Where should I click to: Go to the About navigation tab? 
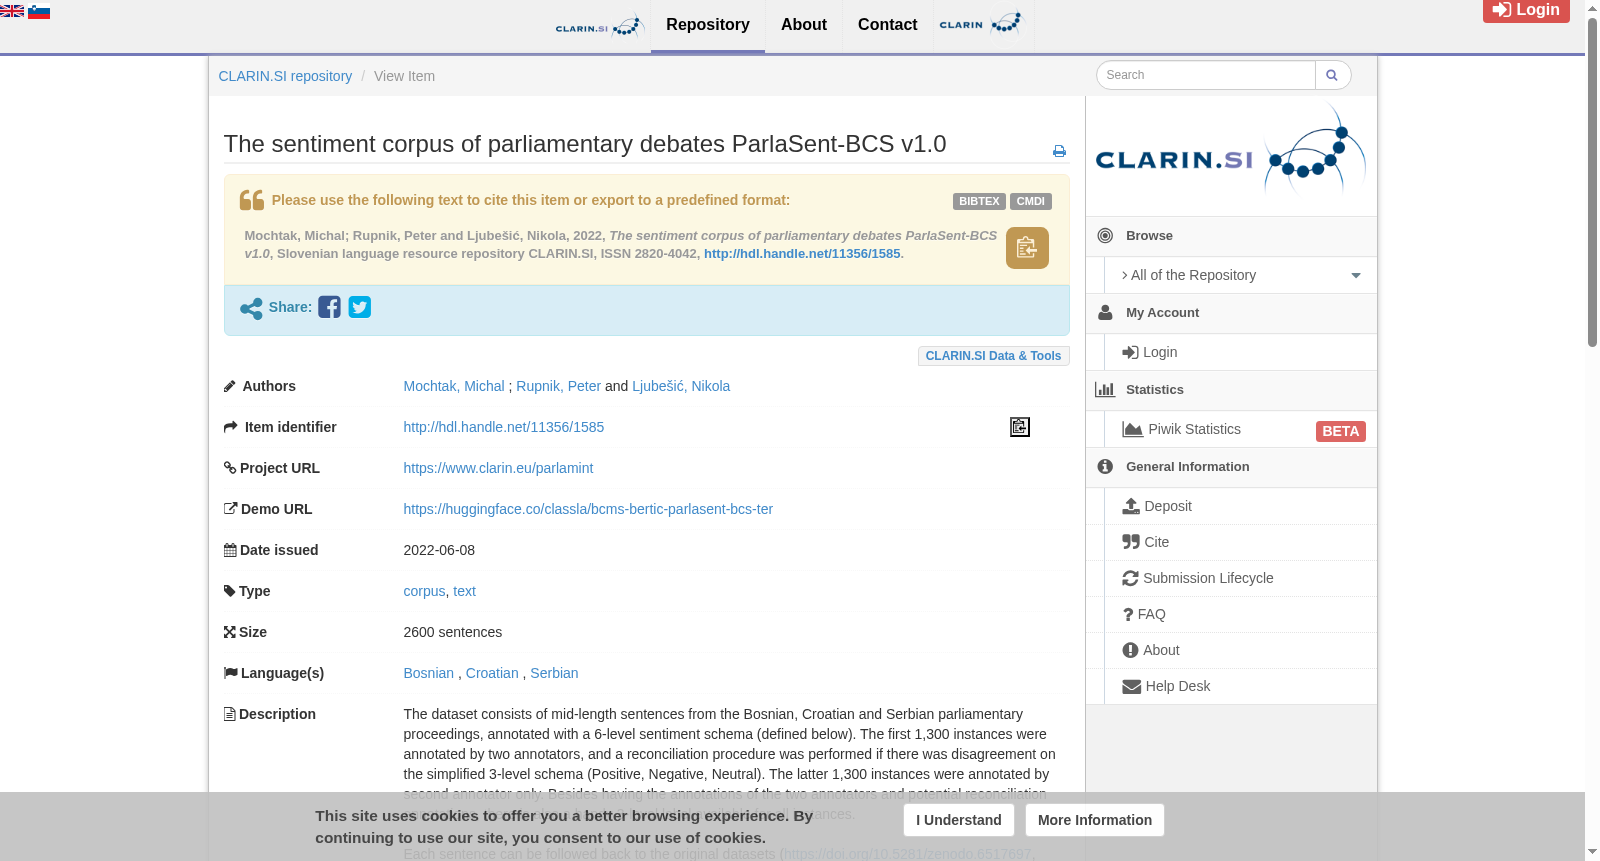point(804,25)
